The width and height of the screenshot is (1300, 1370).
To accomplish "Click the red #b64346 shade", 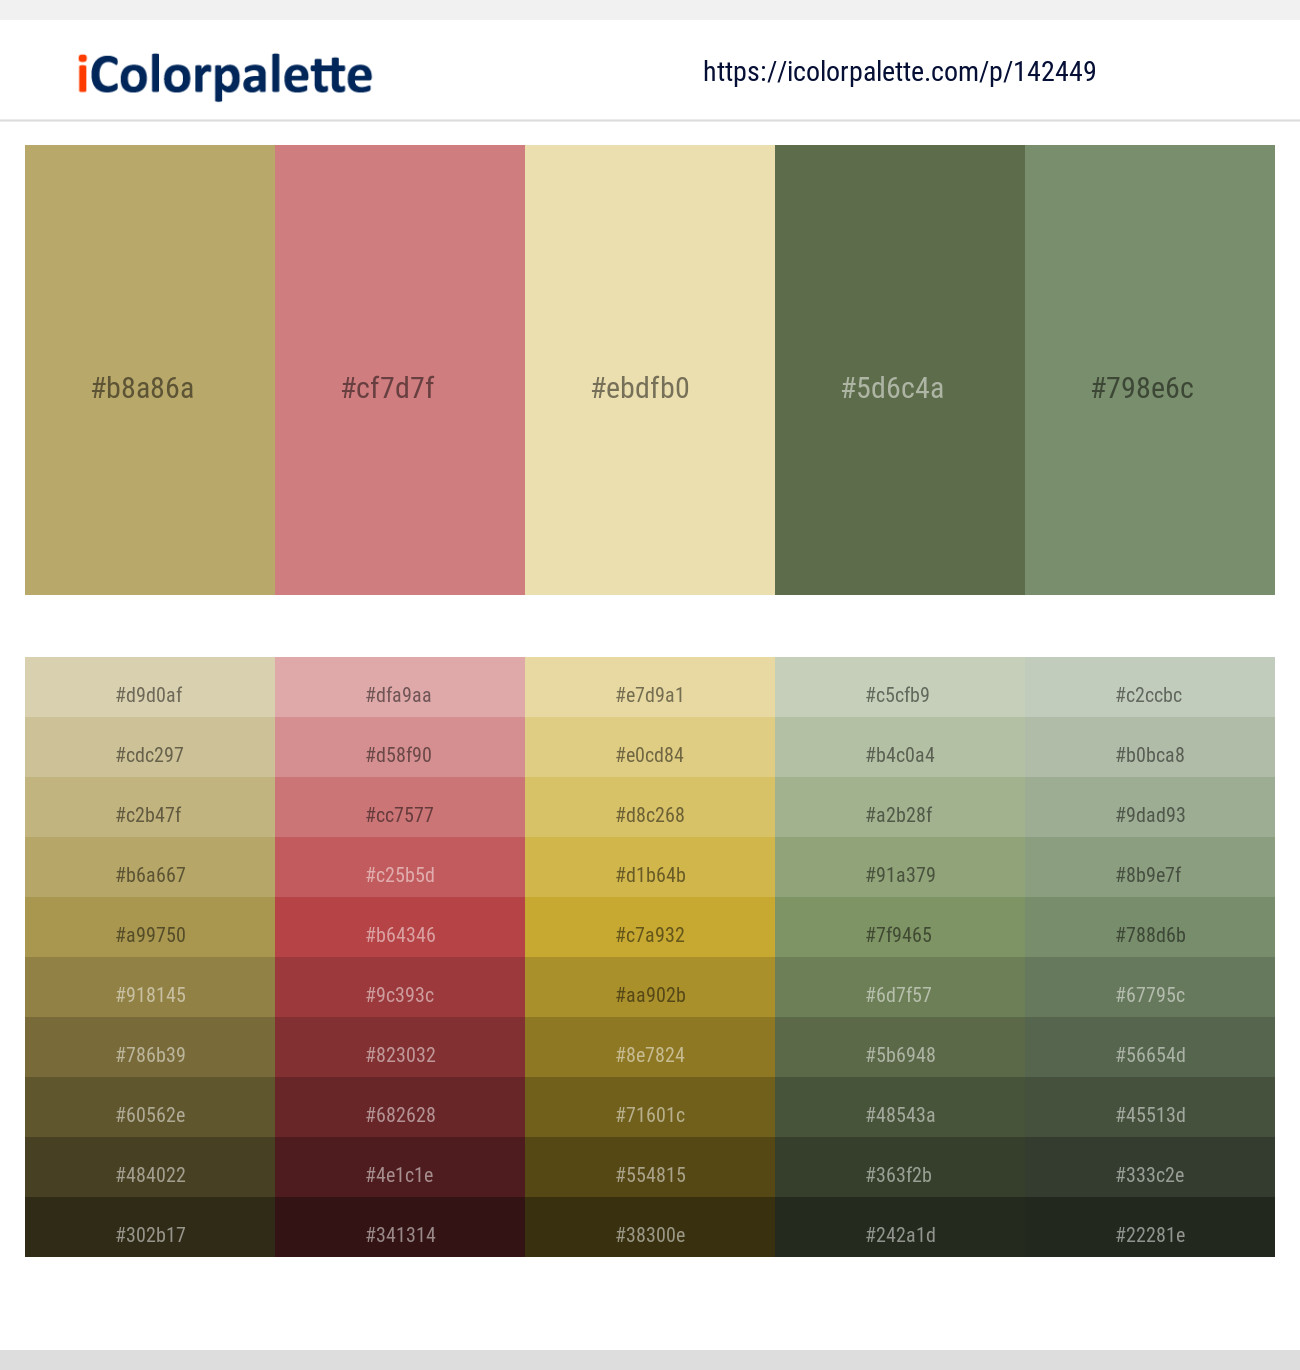I will (400, 927).
